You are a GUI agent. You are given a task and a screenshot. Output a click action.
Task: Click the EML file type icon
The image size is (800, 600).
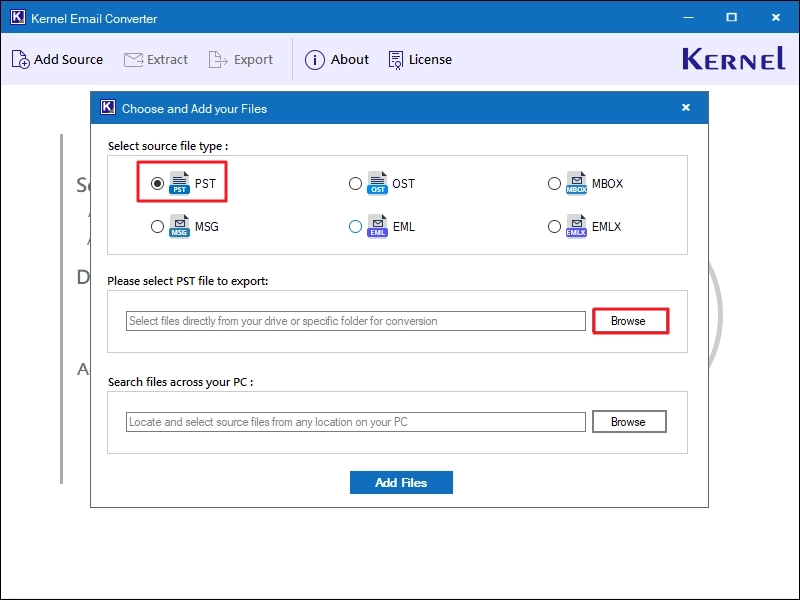[377, 226]
